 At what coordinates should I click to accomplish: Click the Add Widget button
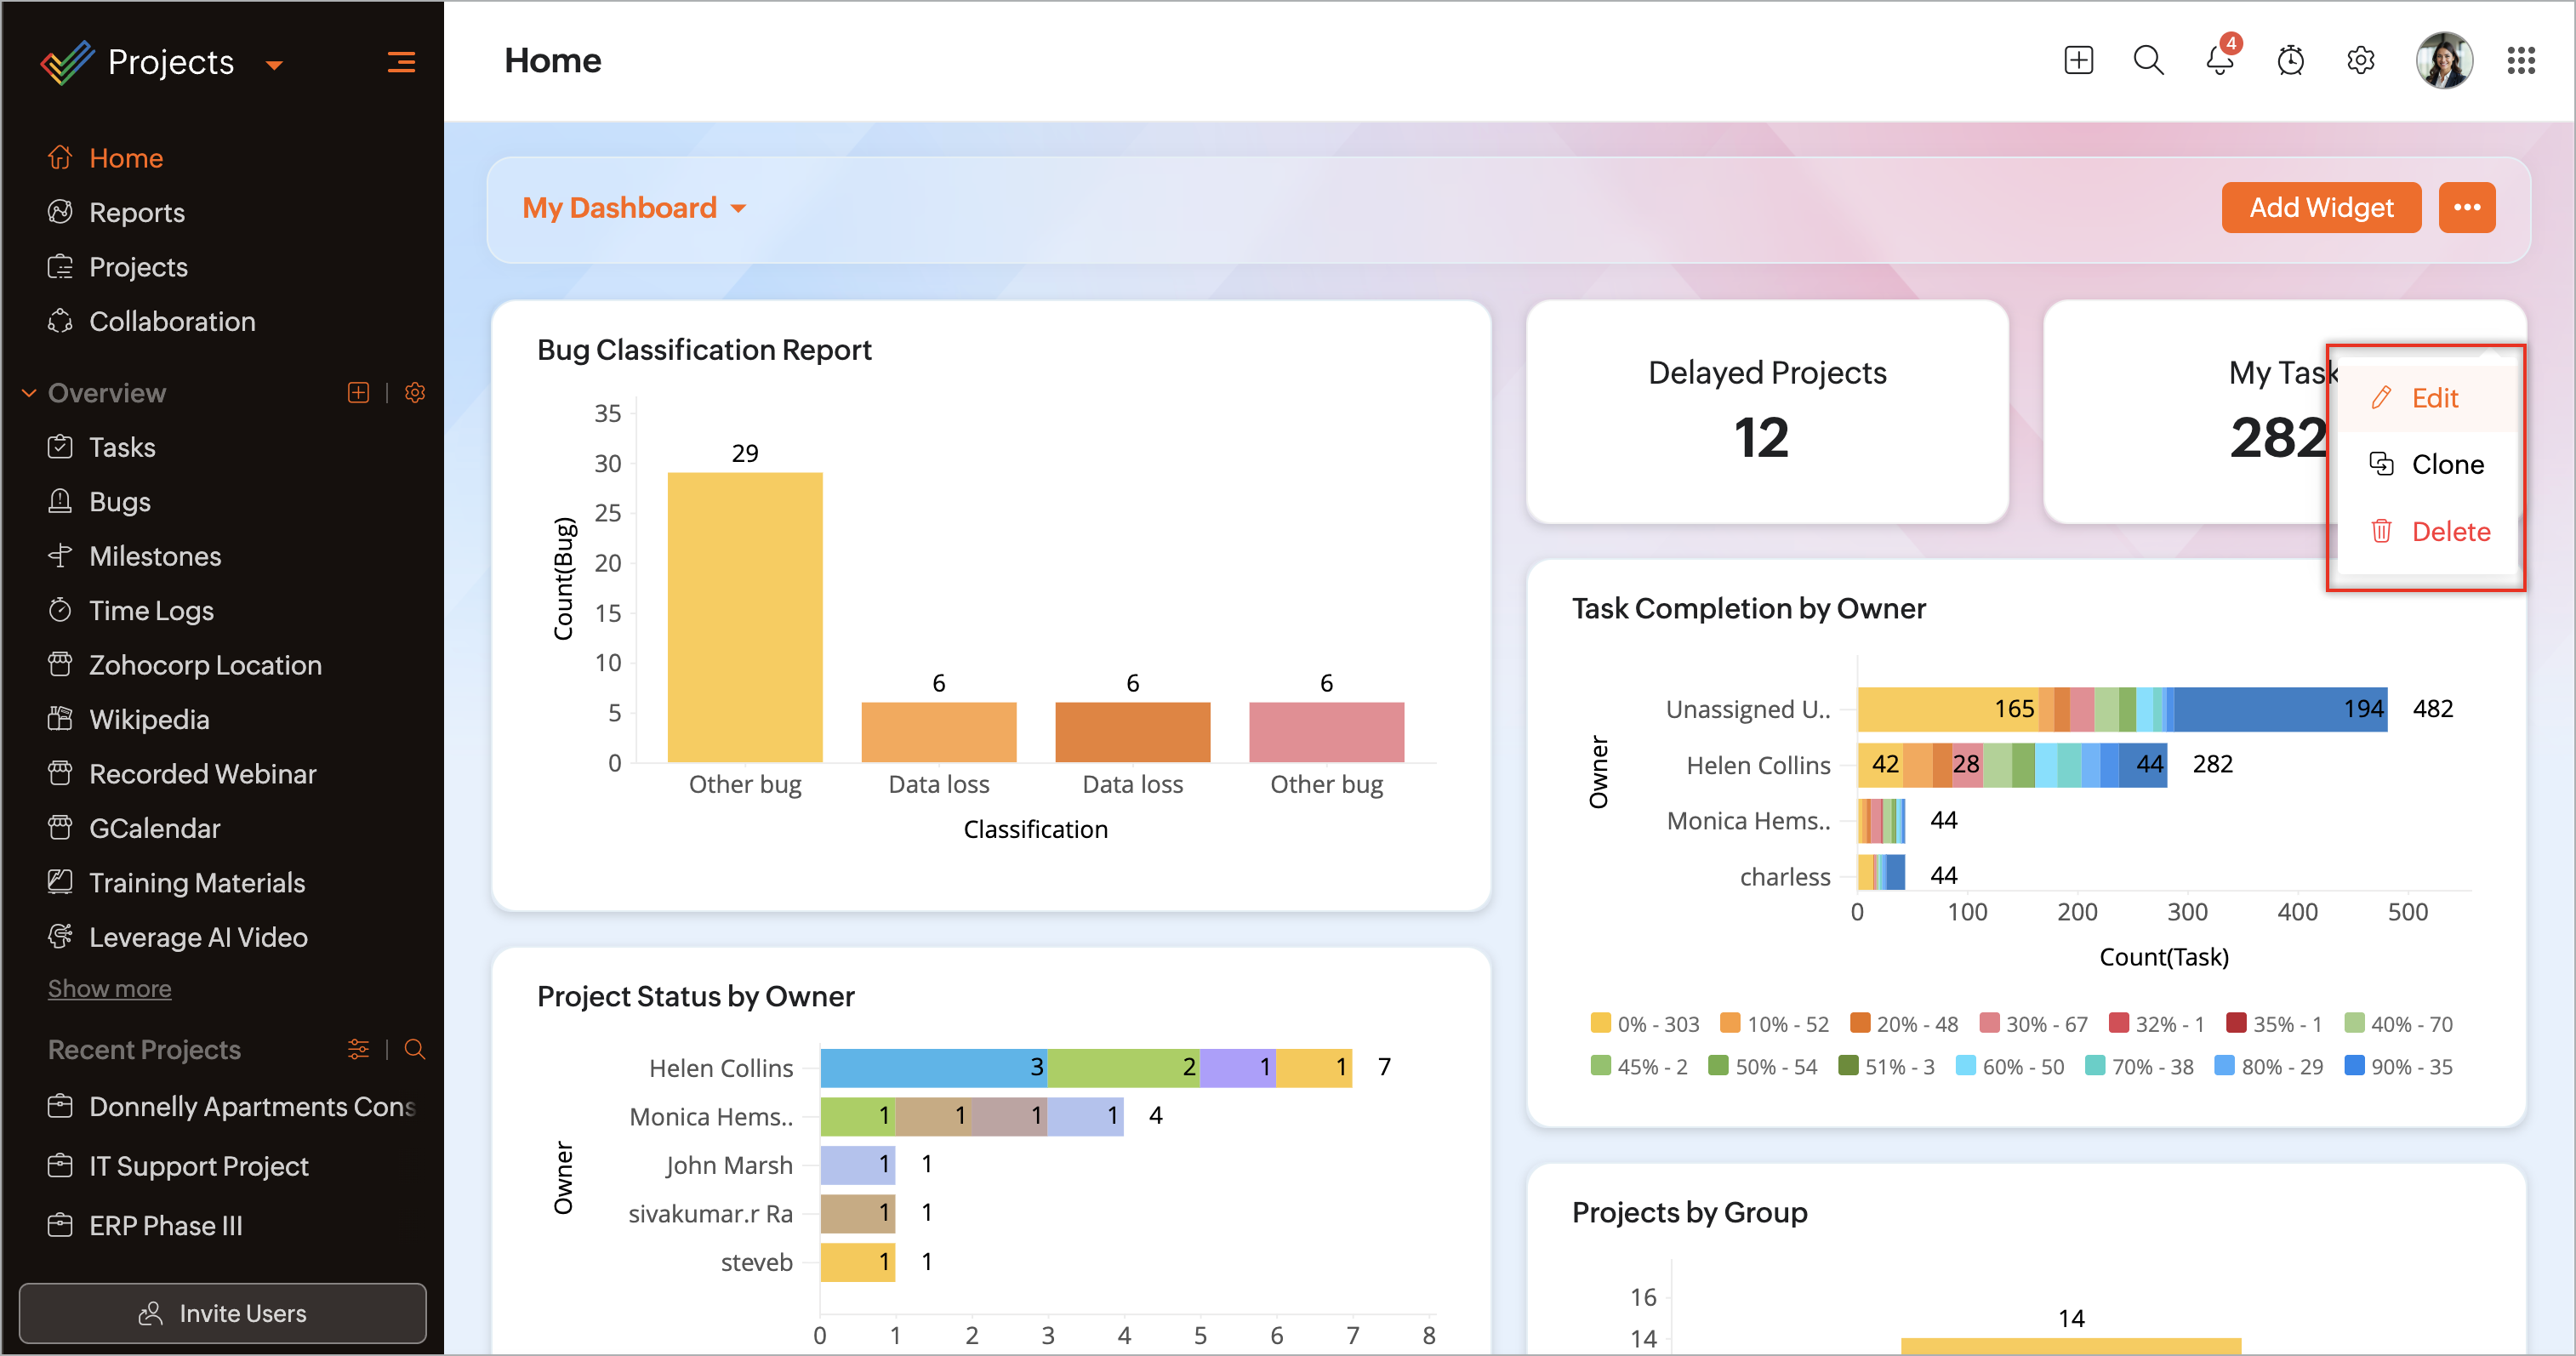click(x=2320, y=208)
